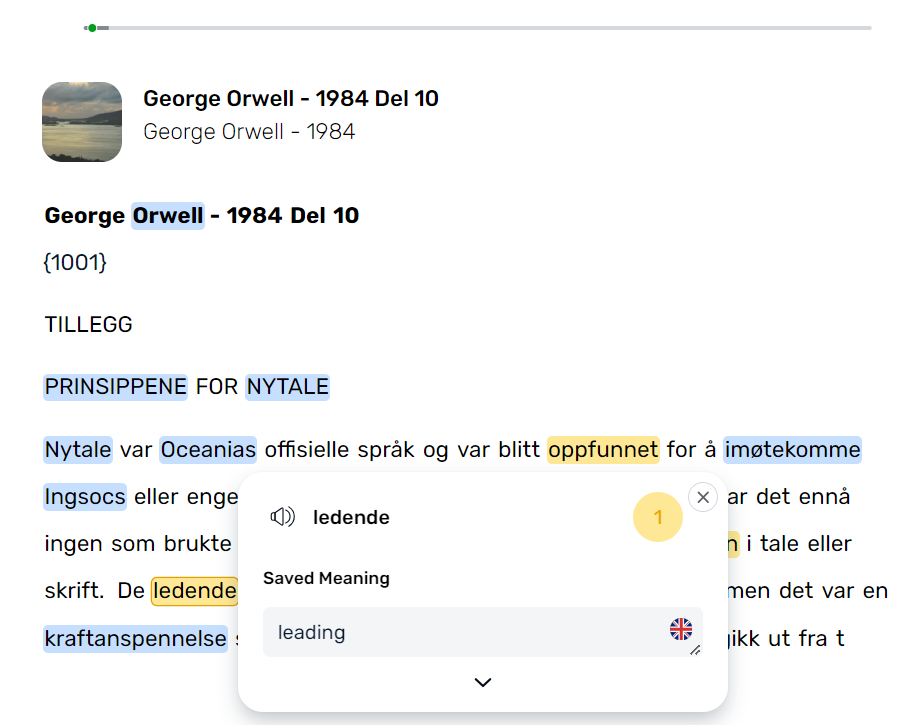Screen dimensions: 921x725
Task: Select the highlighted word NYTALE
Action: [287, 387]
